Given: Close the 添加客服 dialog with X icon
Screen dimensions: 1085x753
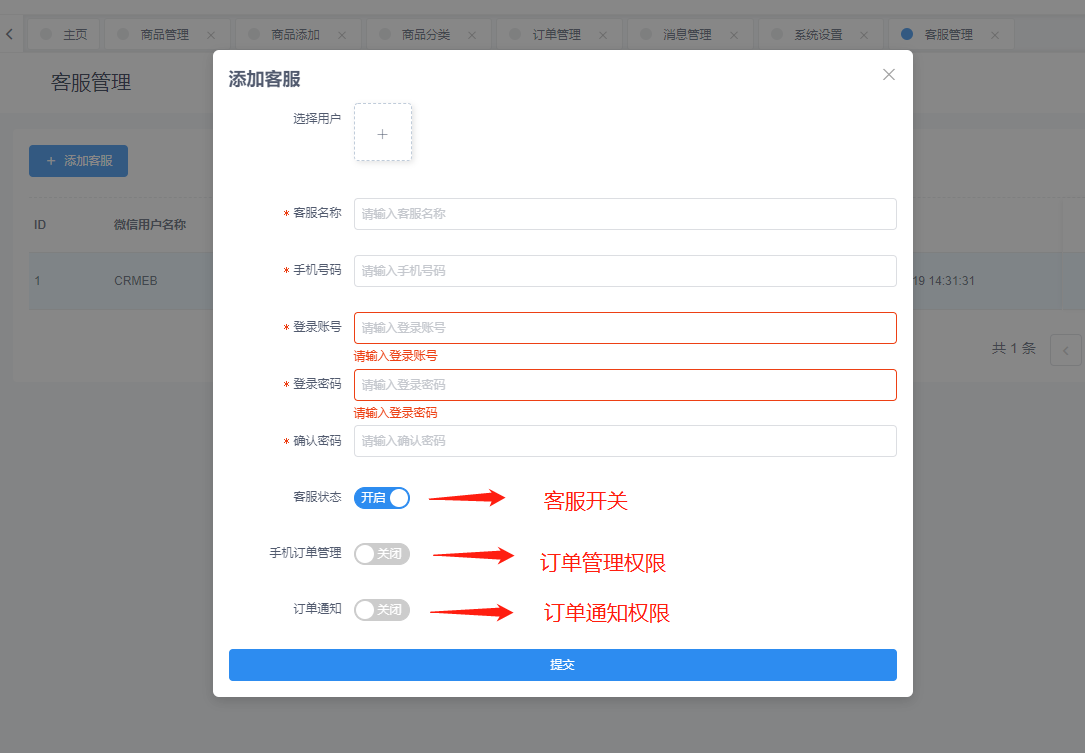Looking at the screenshot, I should [x=888, y=75].
